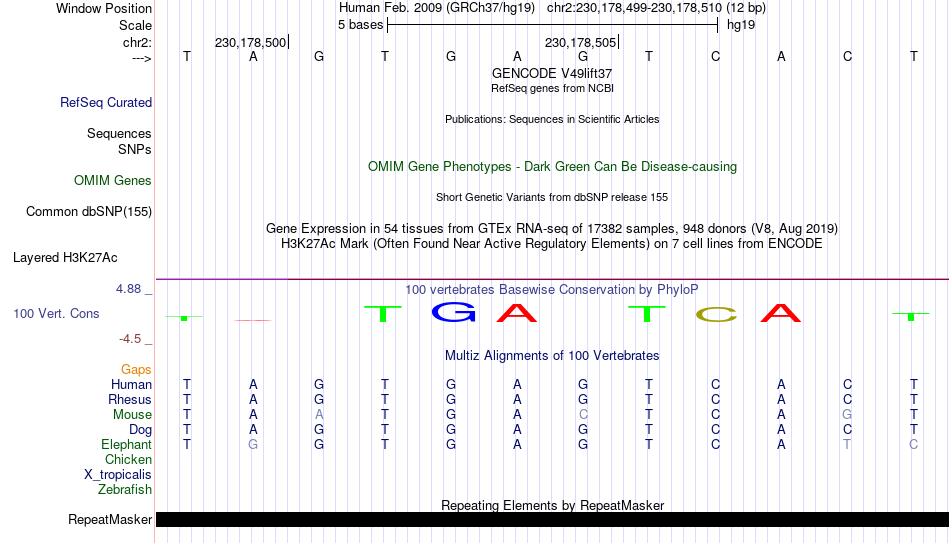The height and width of the screenshot is (543, 950).
Task: Open 'Publications: Sequences in Scientific Articles' title
Action: 552,119
